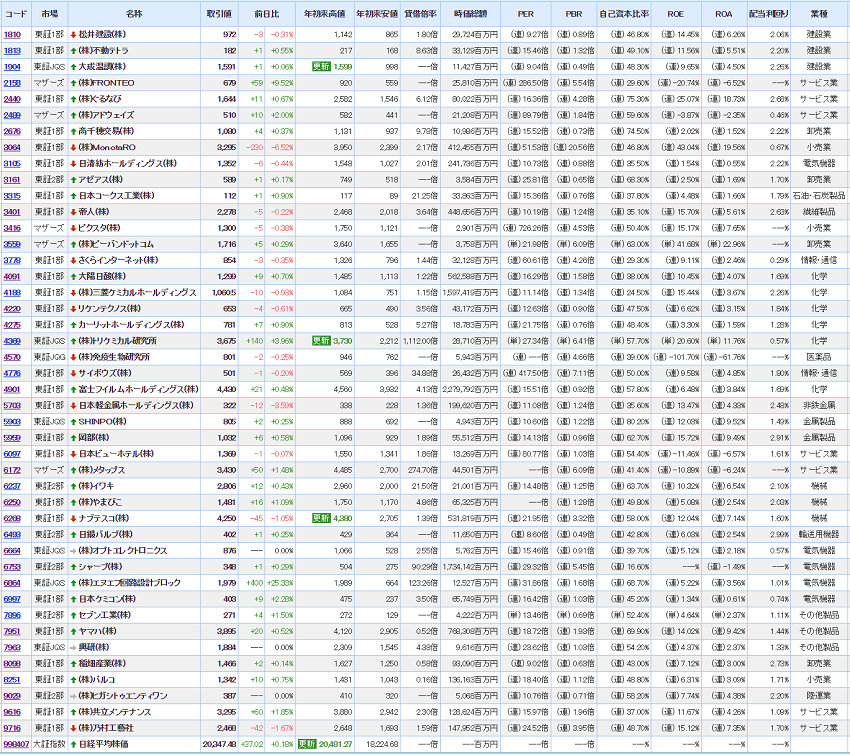Click the 医薬品 industry cell
Image resolution: width=850 pixels, height=755 pixels.
tap(819, 357)
